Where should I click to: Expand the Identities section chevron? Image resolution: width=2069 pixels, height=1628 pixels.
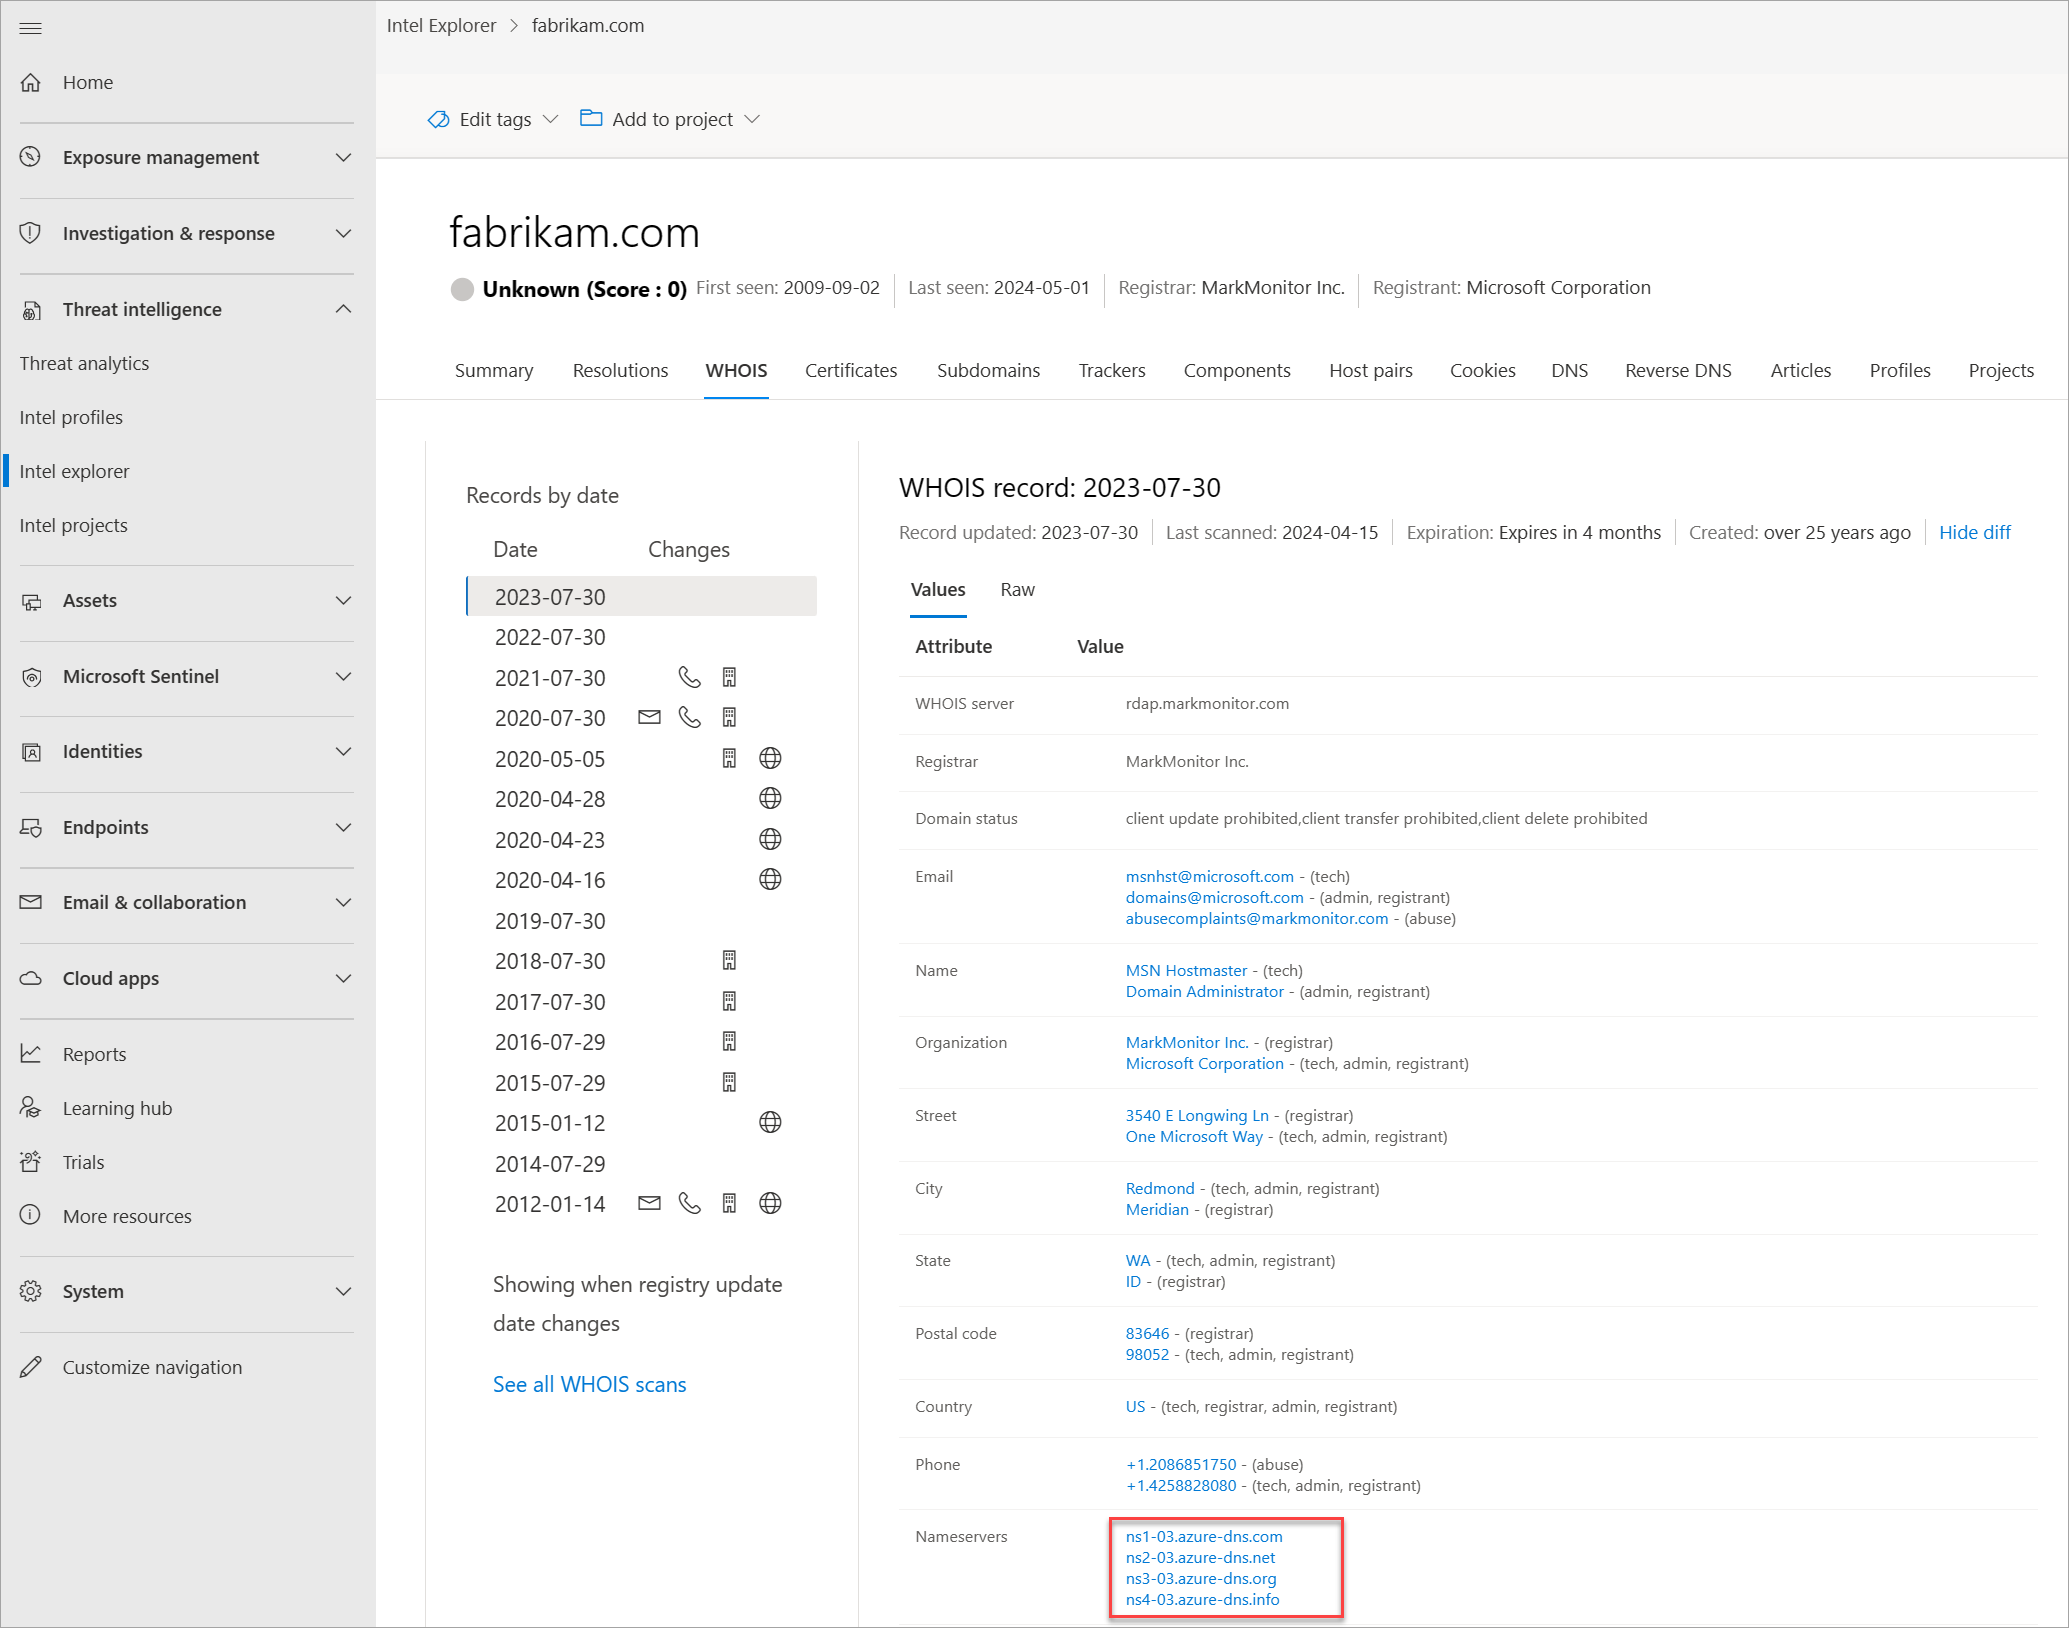click(343, 751)
